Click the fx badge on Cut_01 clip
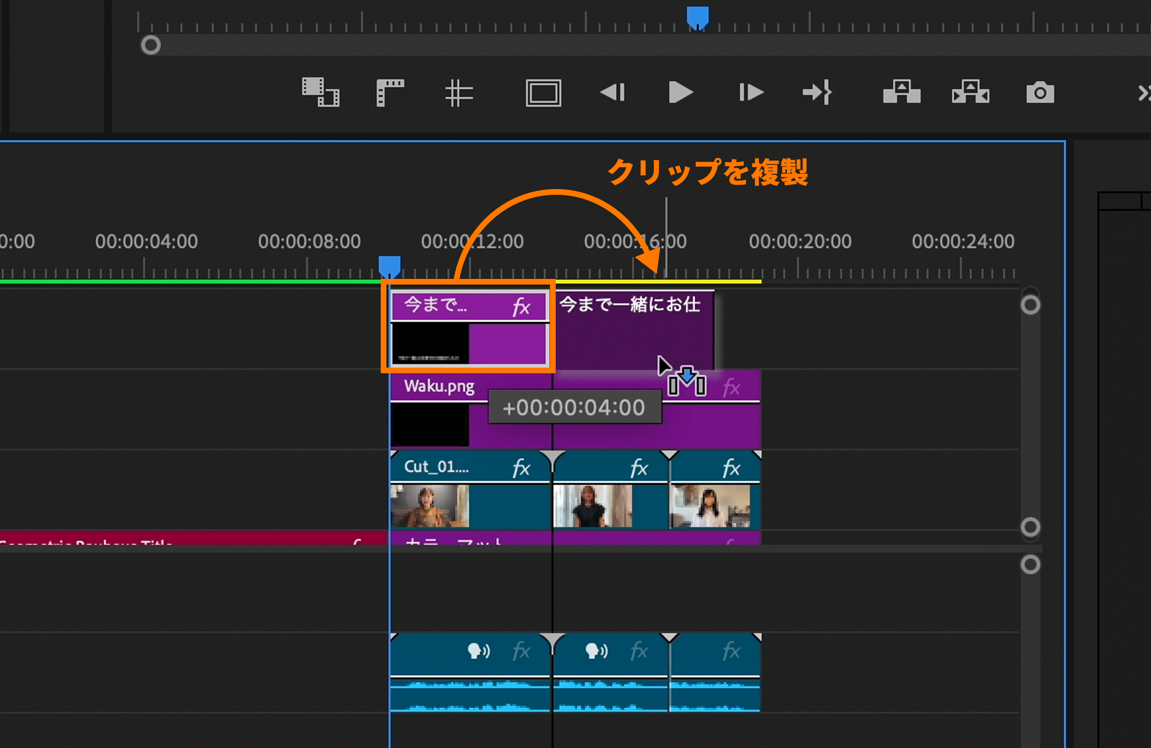 click(x=521, y=468)
